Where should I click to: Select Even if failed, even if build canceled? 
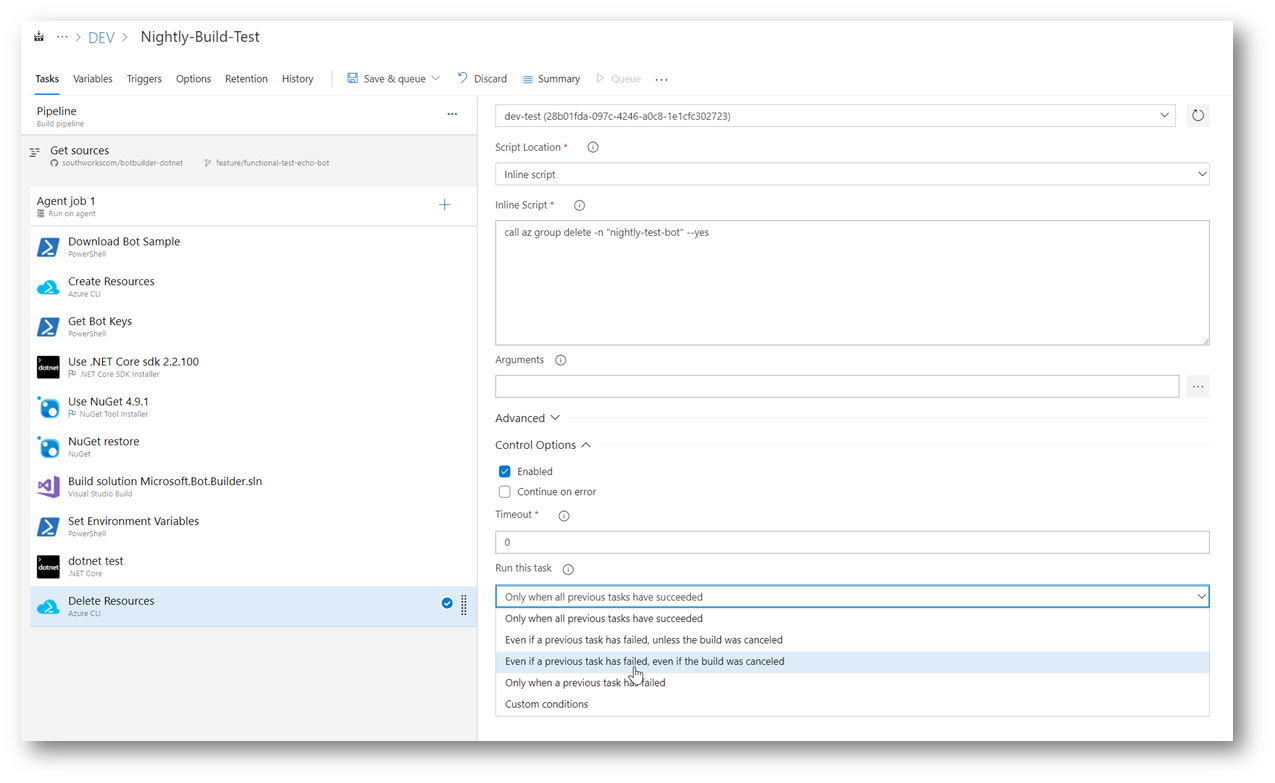click(852, 661)
